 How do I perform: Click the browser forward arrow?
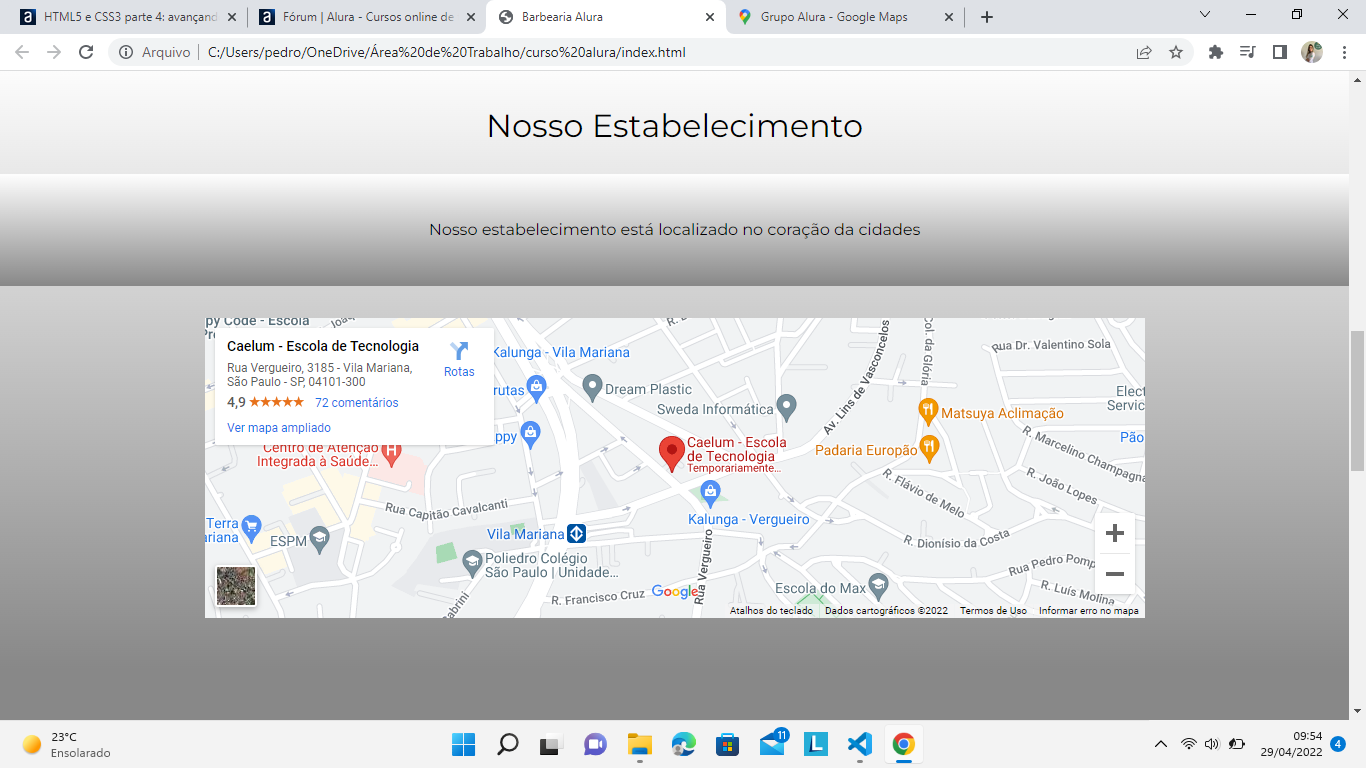point(54,52)
